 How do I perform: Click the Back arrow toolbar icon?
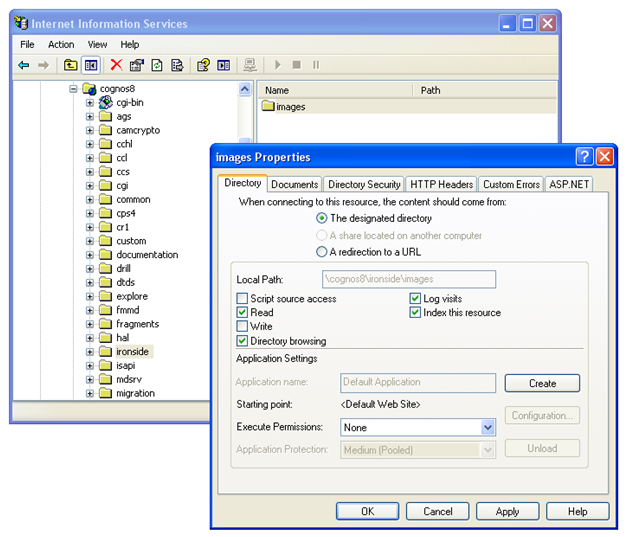tap(24, 65)
